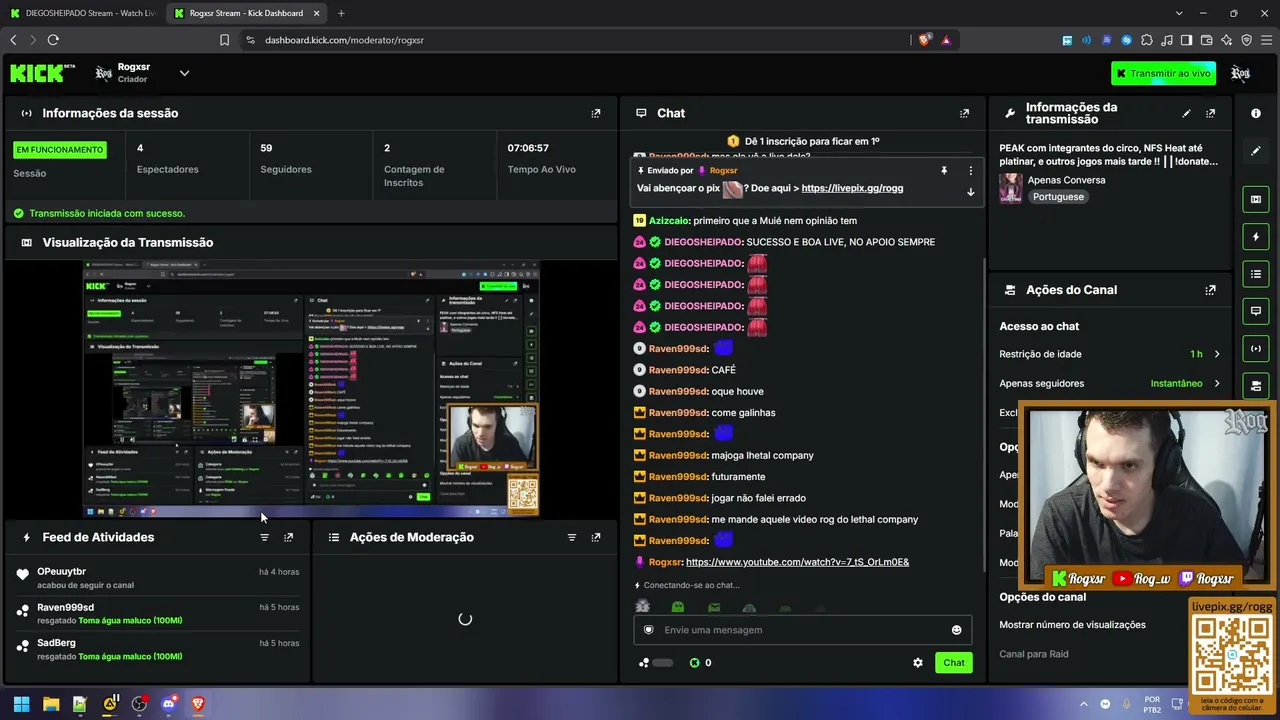
Task: Open Brave browser from taskbar
Action: pyautogui.click(x=198, y=704)
